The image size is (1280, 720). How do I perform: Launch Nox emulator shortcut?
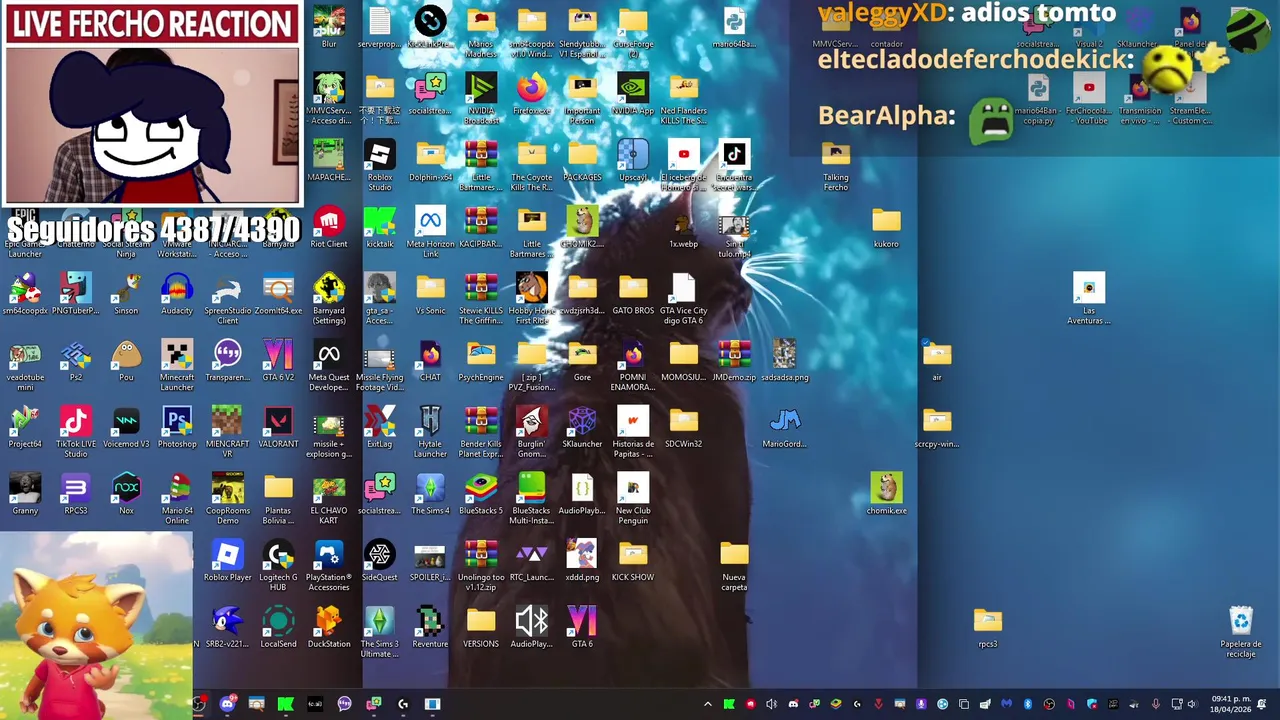(126, 494)
